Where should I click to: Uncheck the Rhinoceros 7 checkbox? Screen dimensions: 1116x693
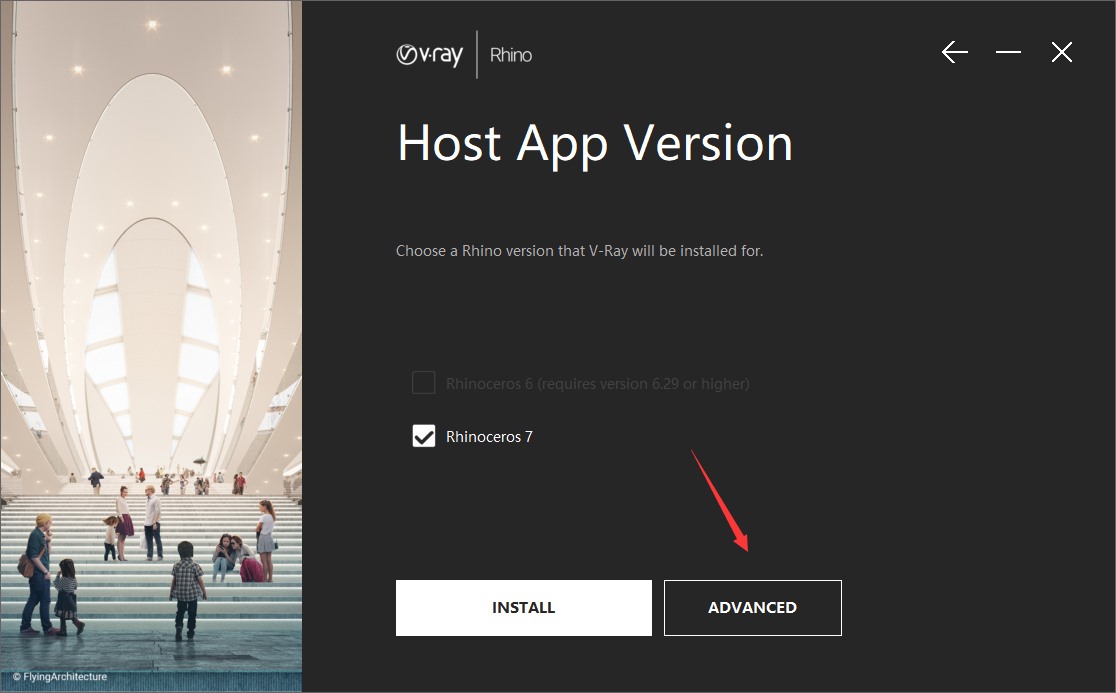[x=423, y=435]
